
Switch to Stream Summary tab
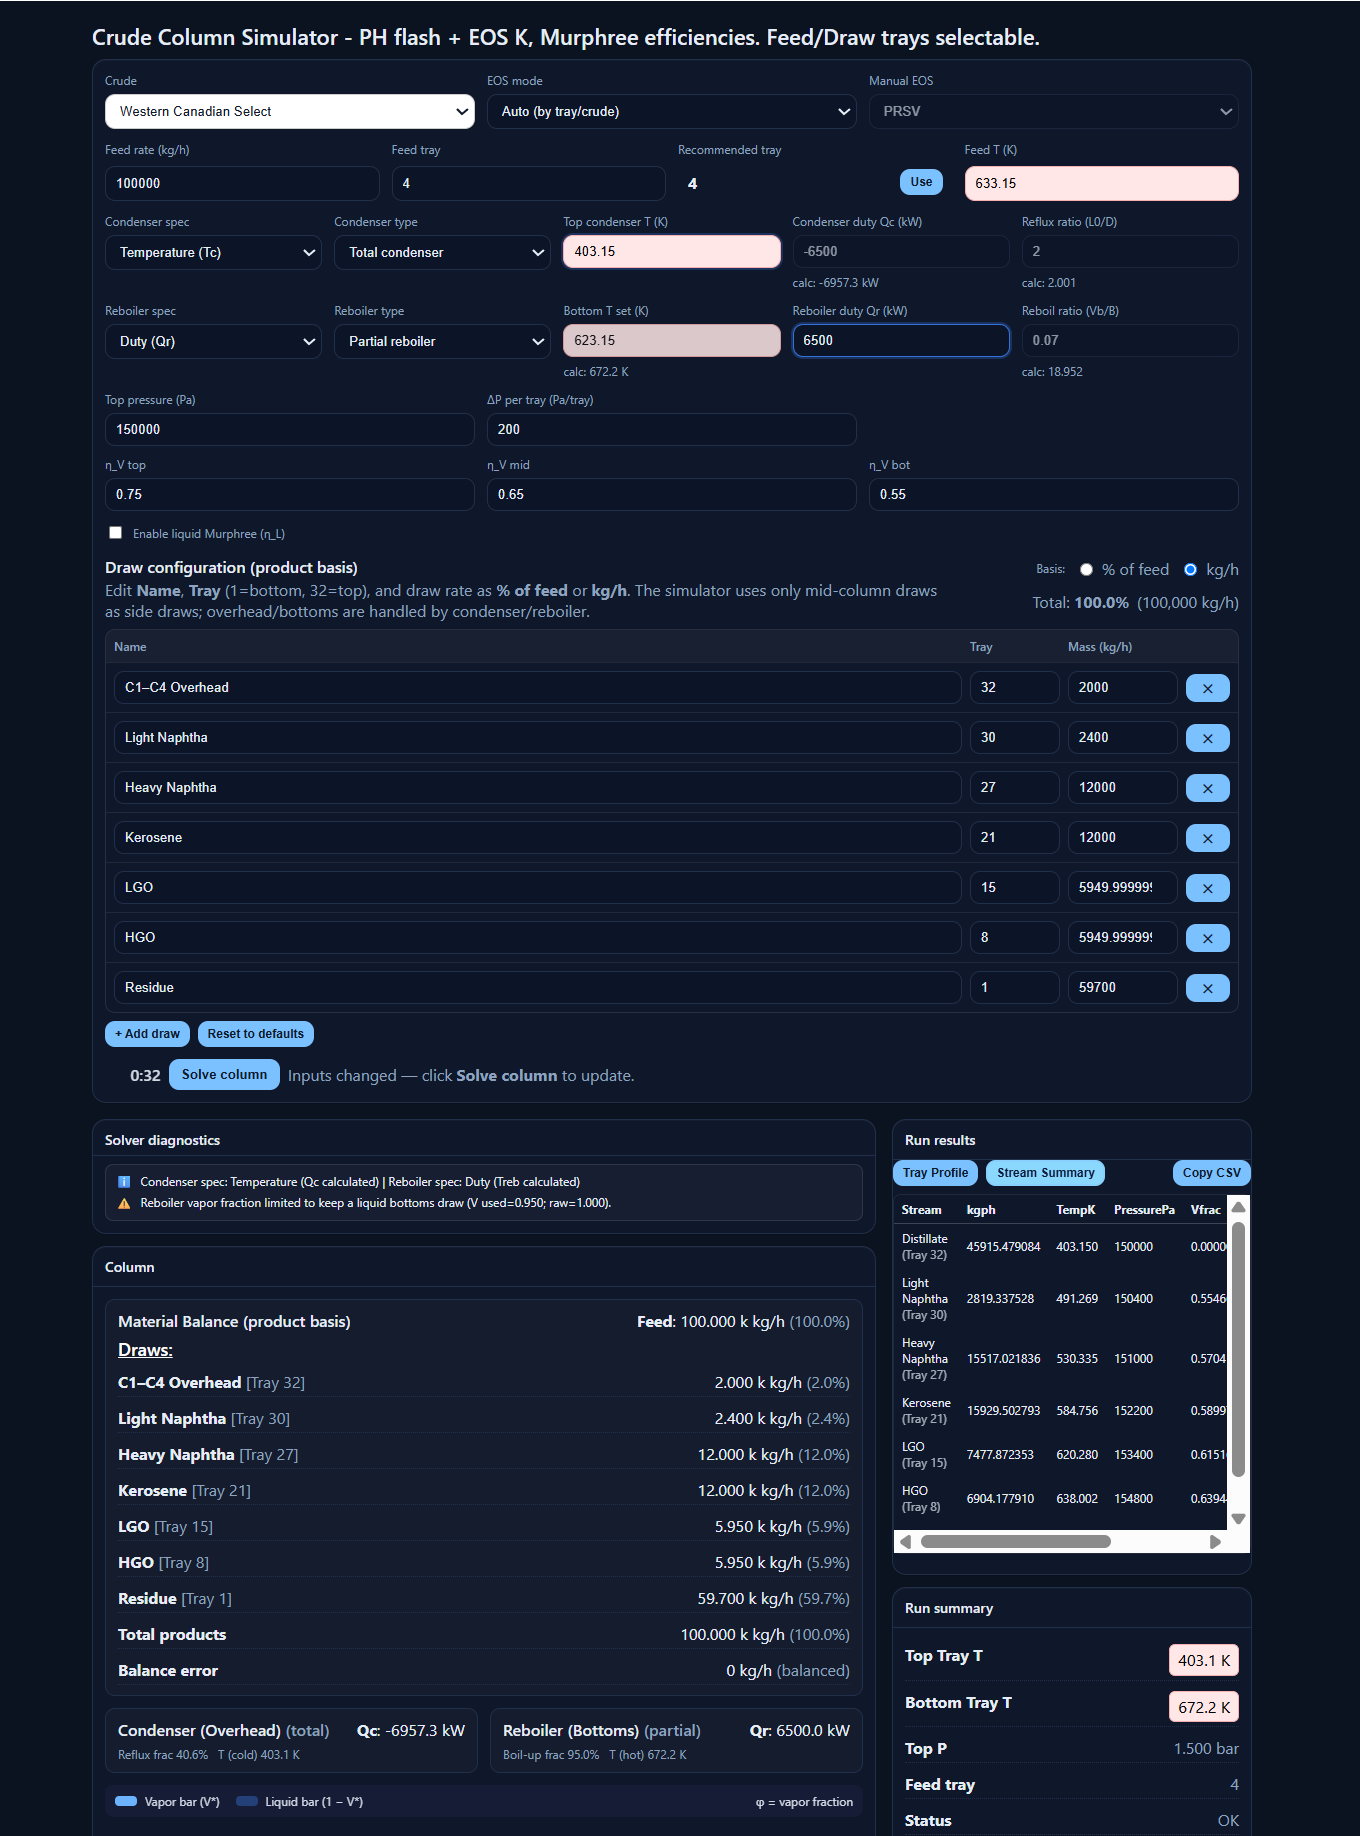coord(1045,1173)
